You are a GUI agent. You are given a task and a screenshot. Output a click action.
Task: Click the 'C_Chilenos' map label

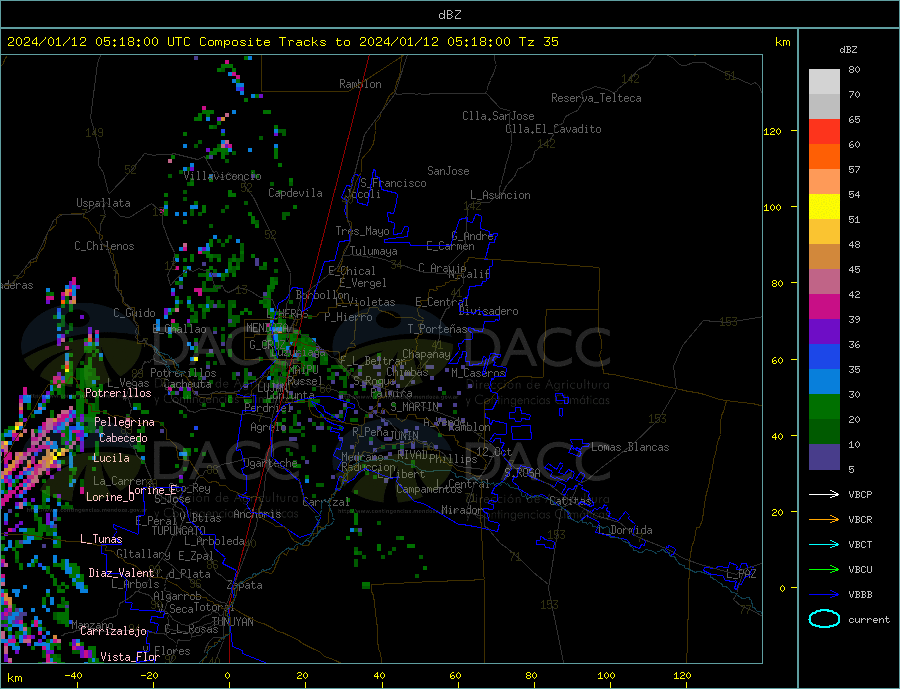[104, 246]
